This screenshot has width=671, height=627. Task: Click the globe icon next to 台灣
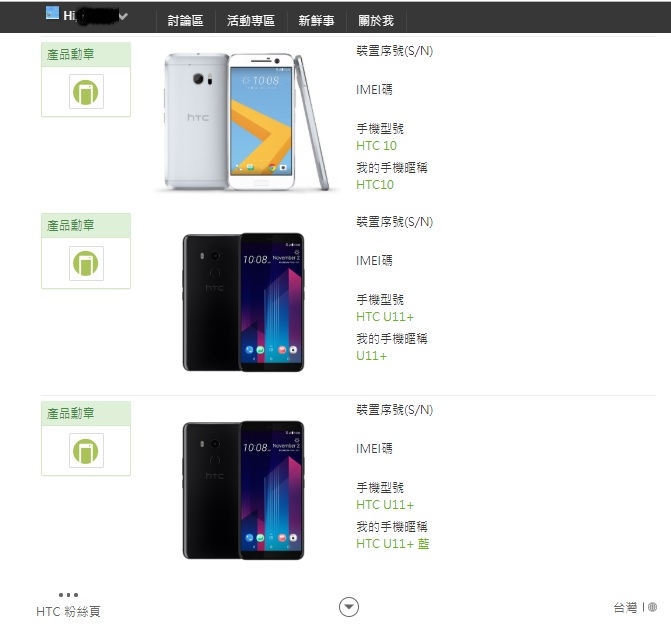(x=652, y=607)
